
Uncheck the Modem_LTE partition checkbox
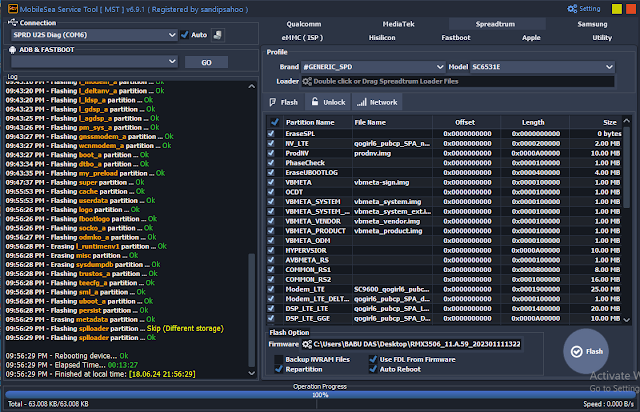271,289
